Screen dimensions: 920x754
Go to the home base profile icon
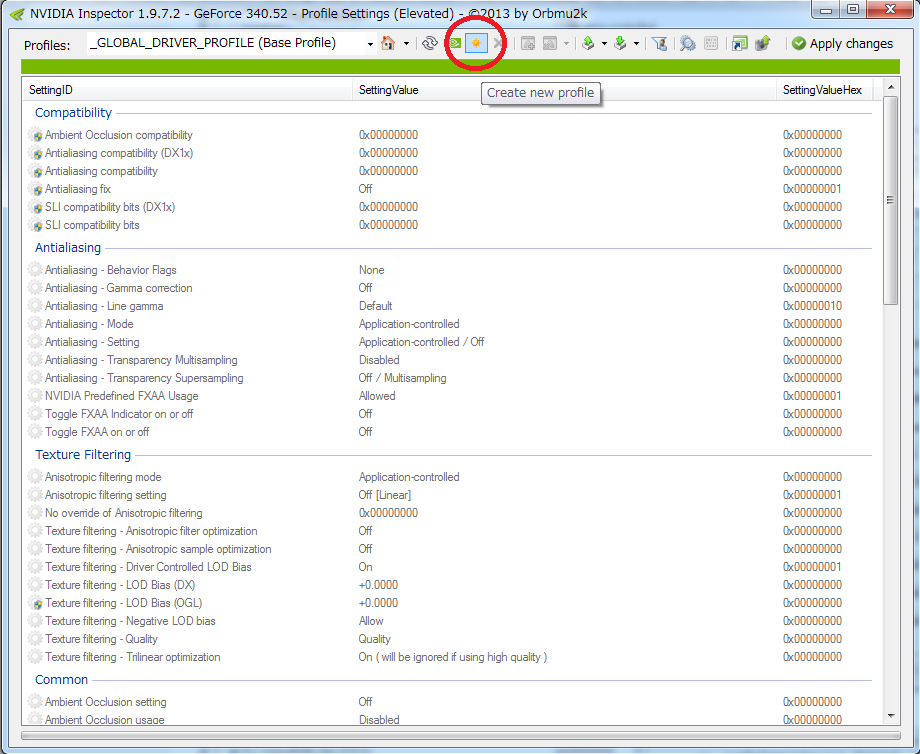pos(388,43)
